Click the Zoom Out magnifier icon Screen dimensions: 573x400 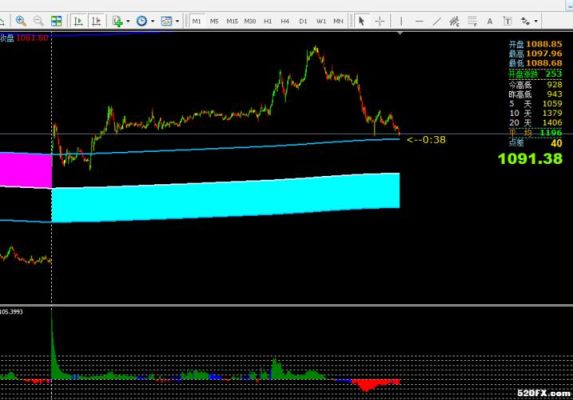[38, 21]
